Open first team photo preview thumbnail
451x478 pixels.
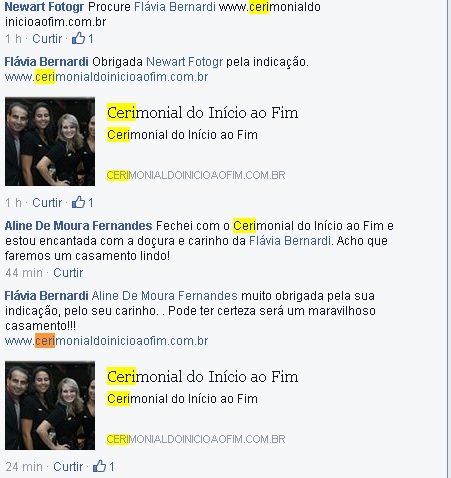(x=50, y=141)
